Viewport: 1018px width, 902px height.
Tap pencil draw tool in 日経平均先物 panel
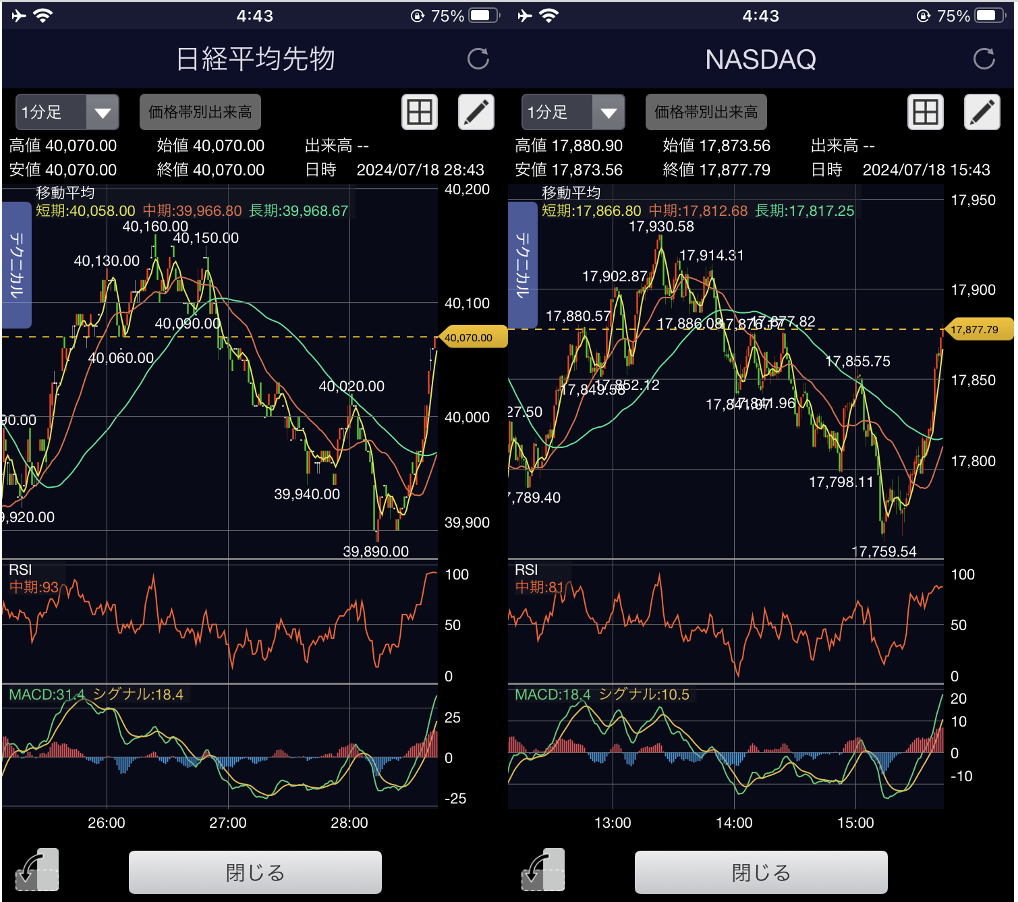(x=476, y=112)
